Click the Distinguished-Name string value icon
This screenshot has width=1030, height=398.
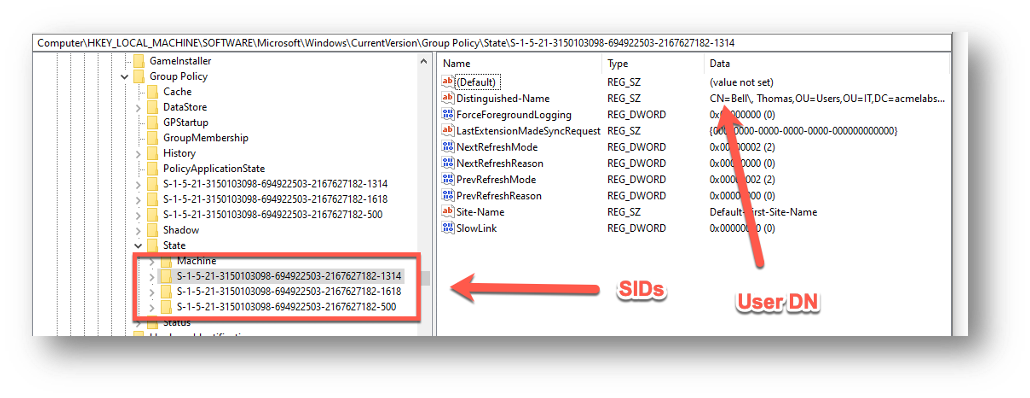click(x=448, y=99)
